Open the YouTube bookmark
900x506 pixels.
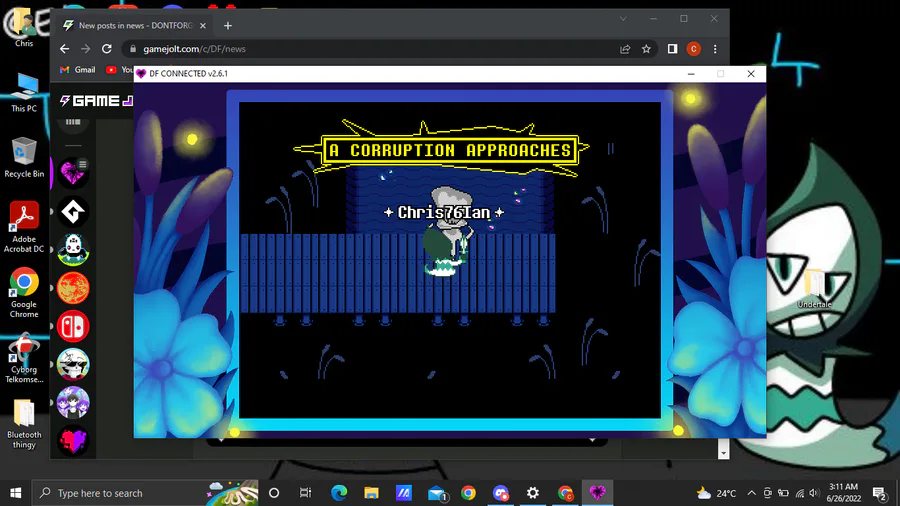119,69
